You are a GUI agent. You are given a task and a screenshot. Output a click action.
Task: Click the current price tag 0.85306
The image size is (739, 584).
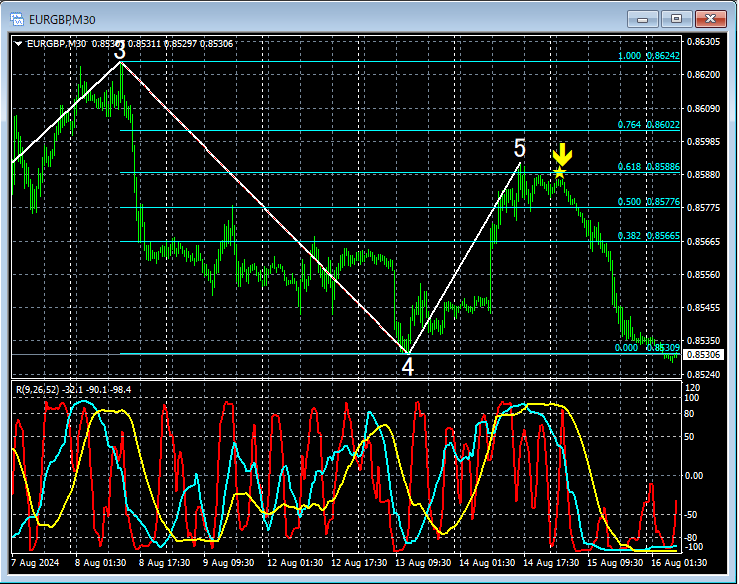point(704,355)
